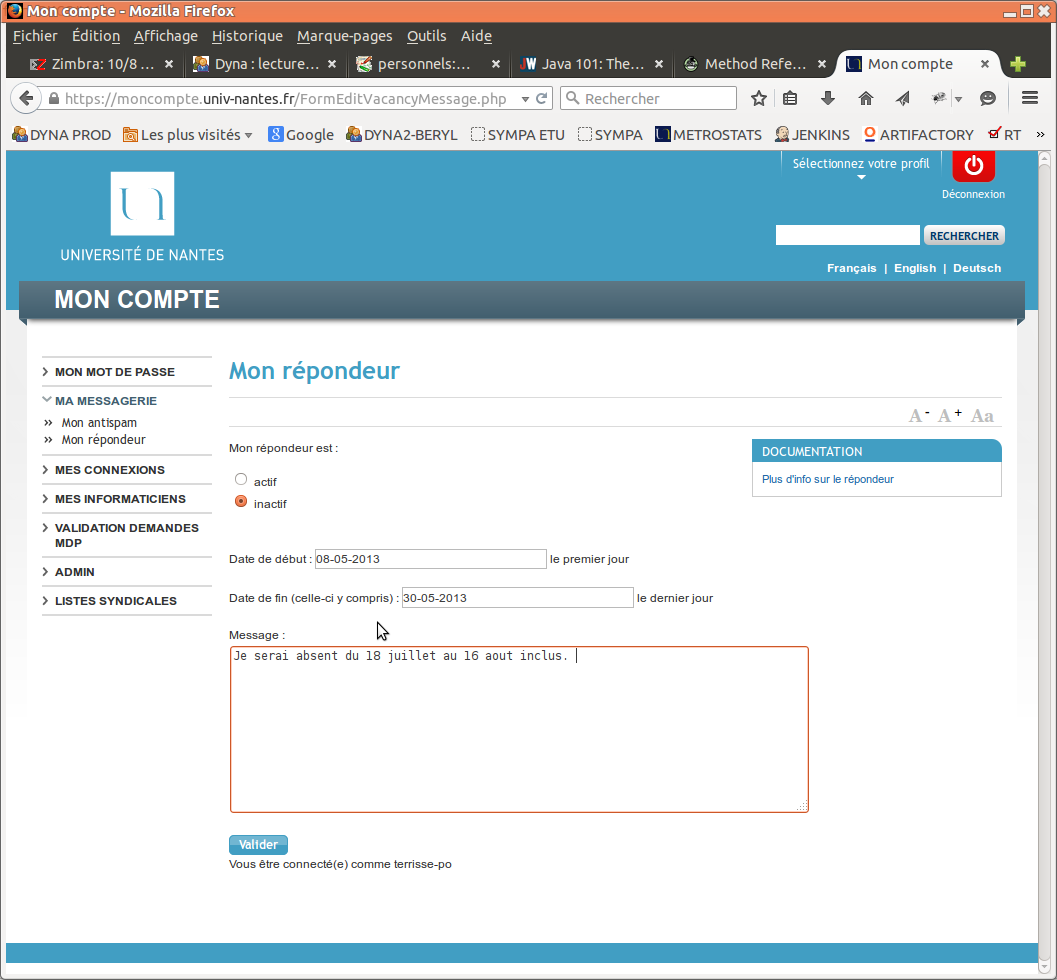Select the actif radio button
1057x980 pixels.
pos(240,478)
